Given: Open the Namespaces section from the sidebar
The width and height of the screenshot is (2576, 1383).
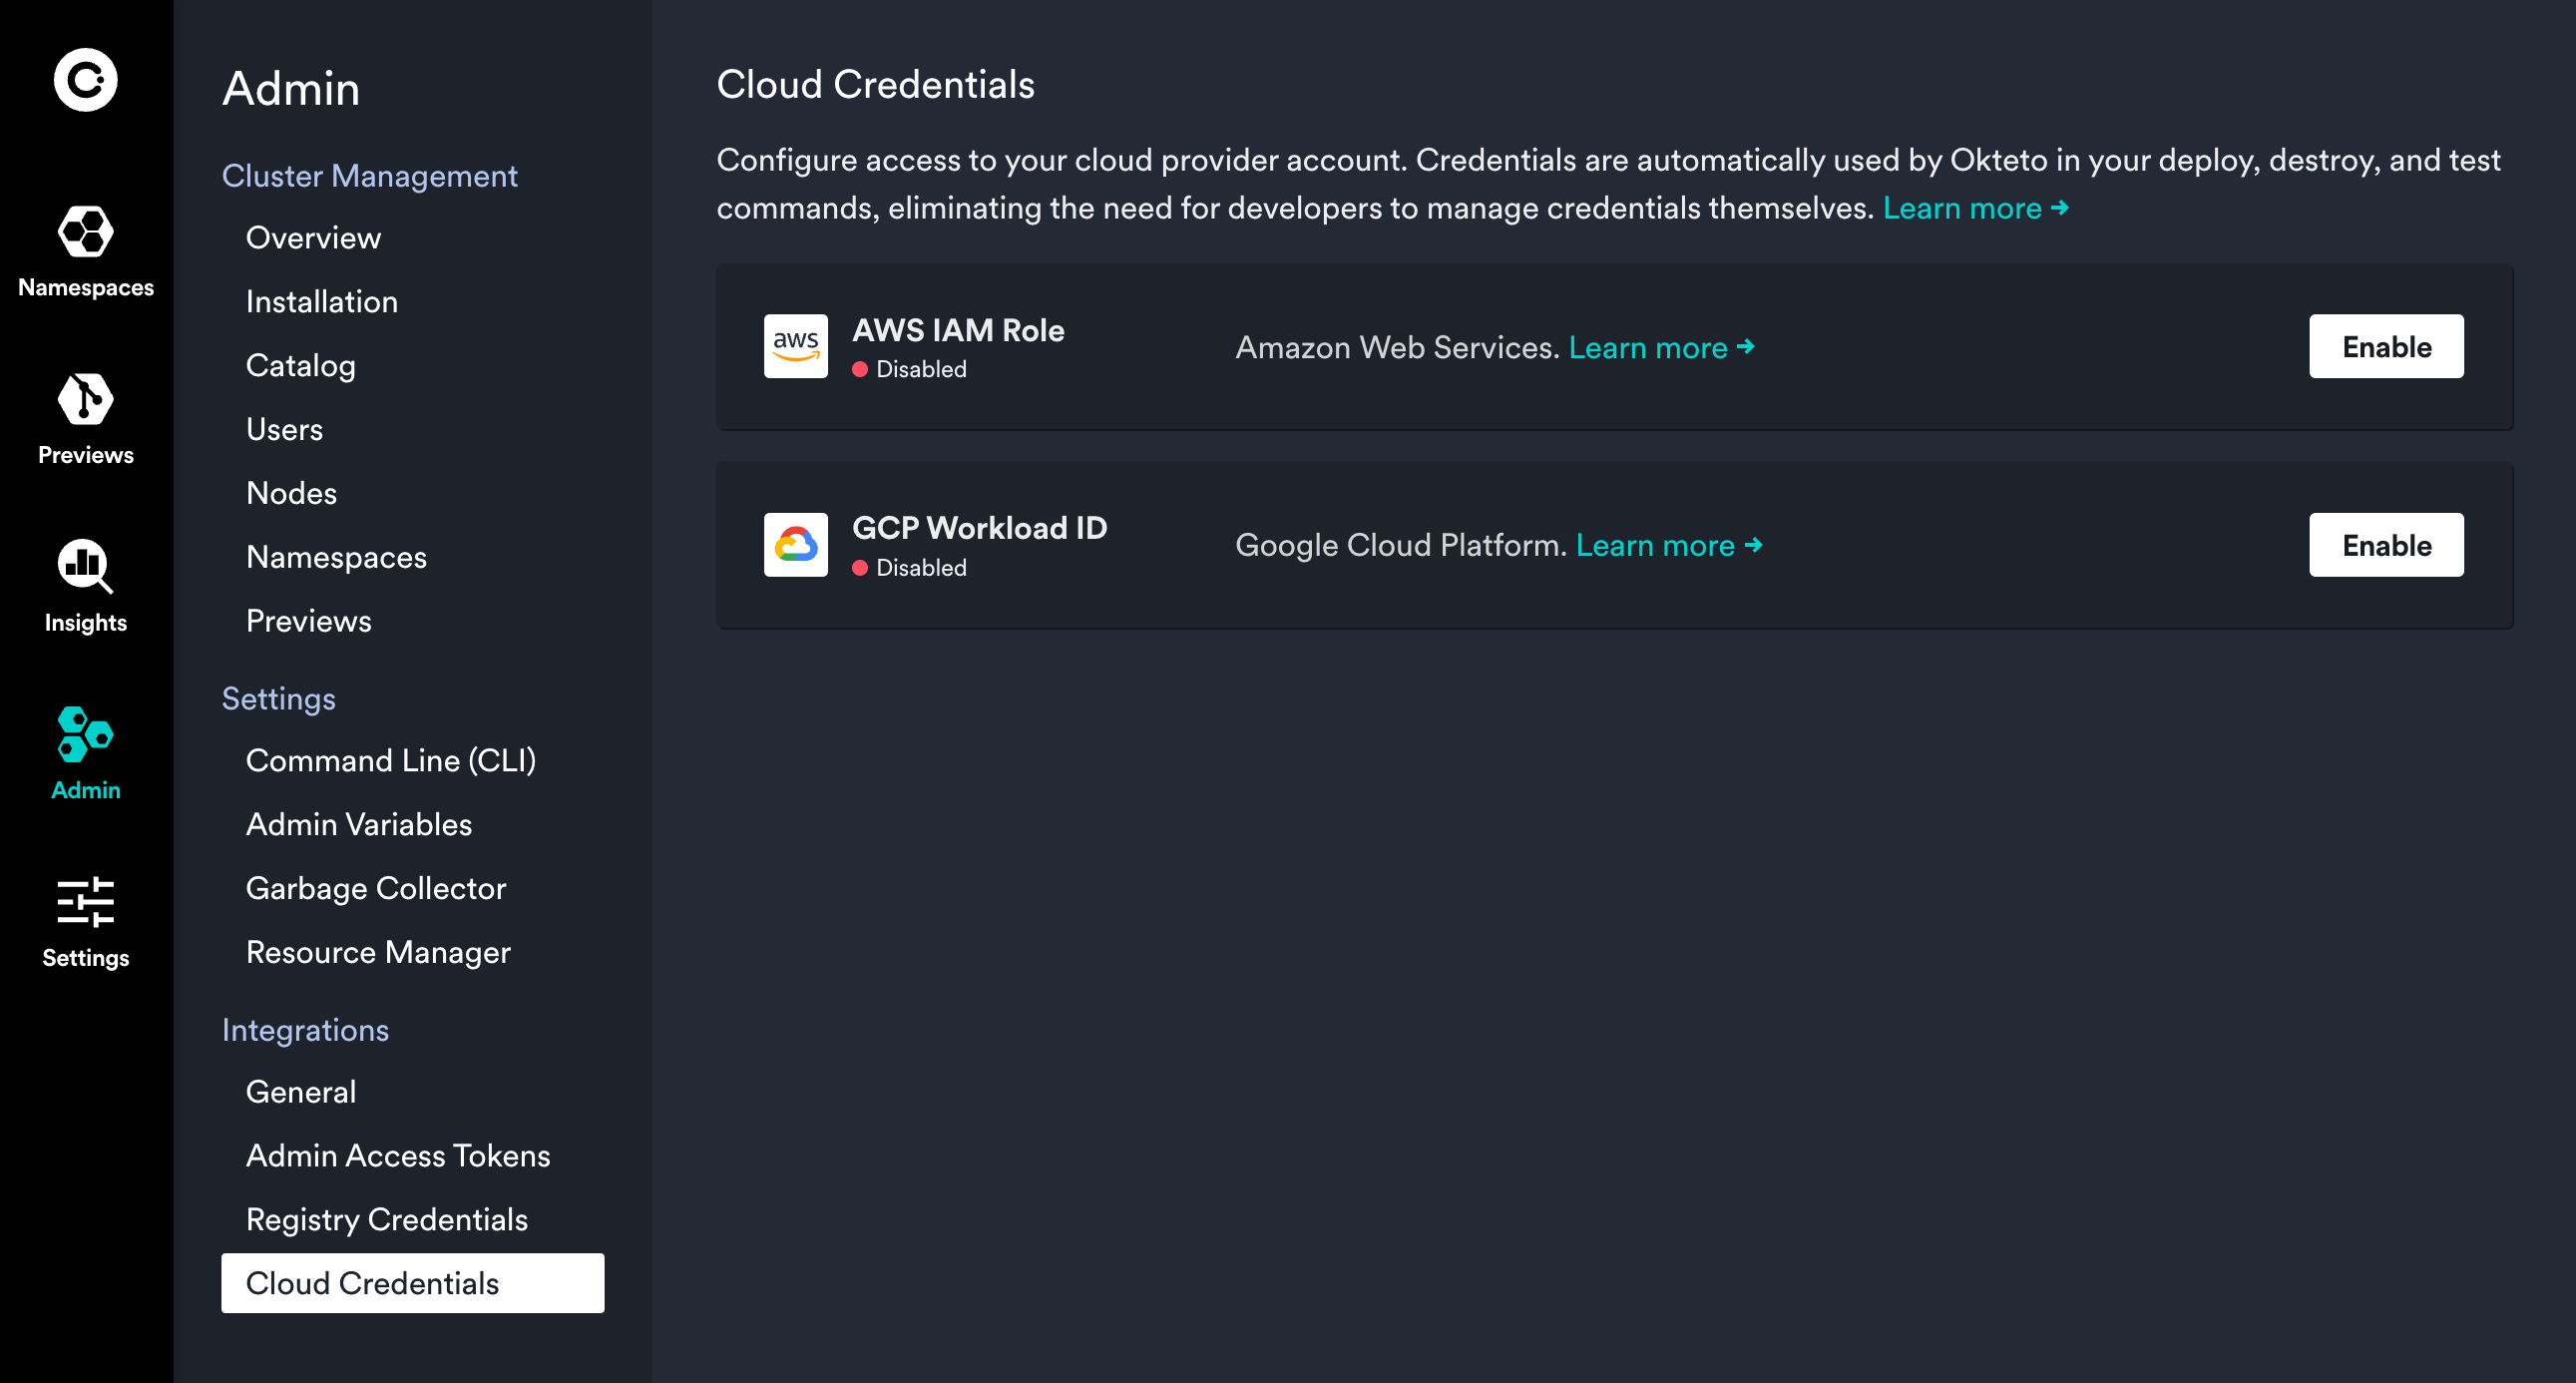Looking at the screenshot, I should (86, 250).
